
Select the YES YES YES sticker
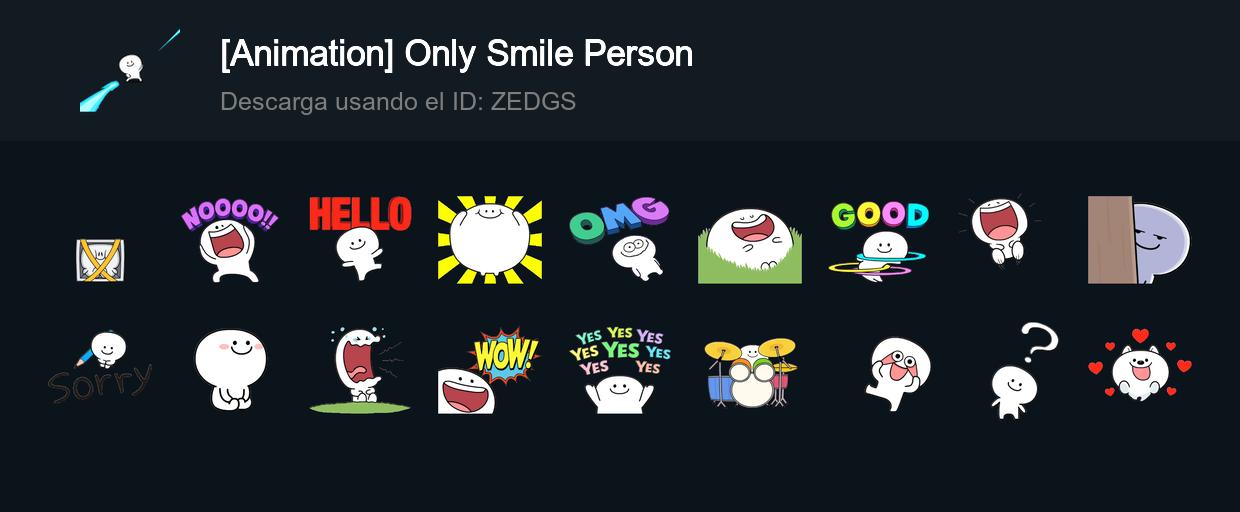pos(620,369)
